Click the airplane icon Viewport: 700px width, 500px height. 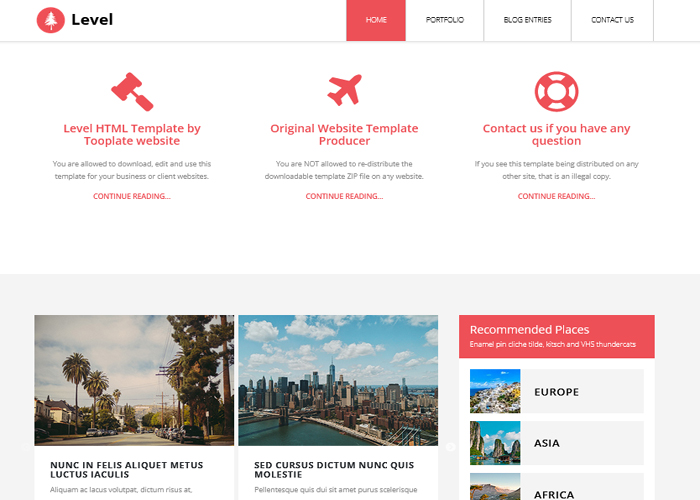click(344, 90)
